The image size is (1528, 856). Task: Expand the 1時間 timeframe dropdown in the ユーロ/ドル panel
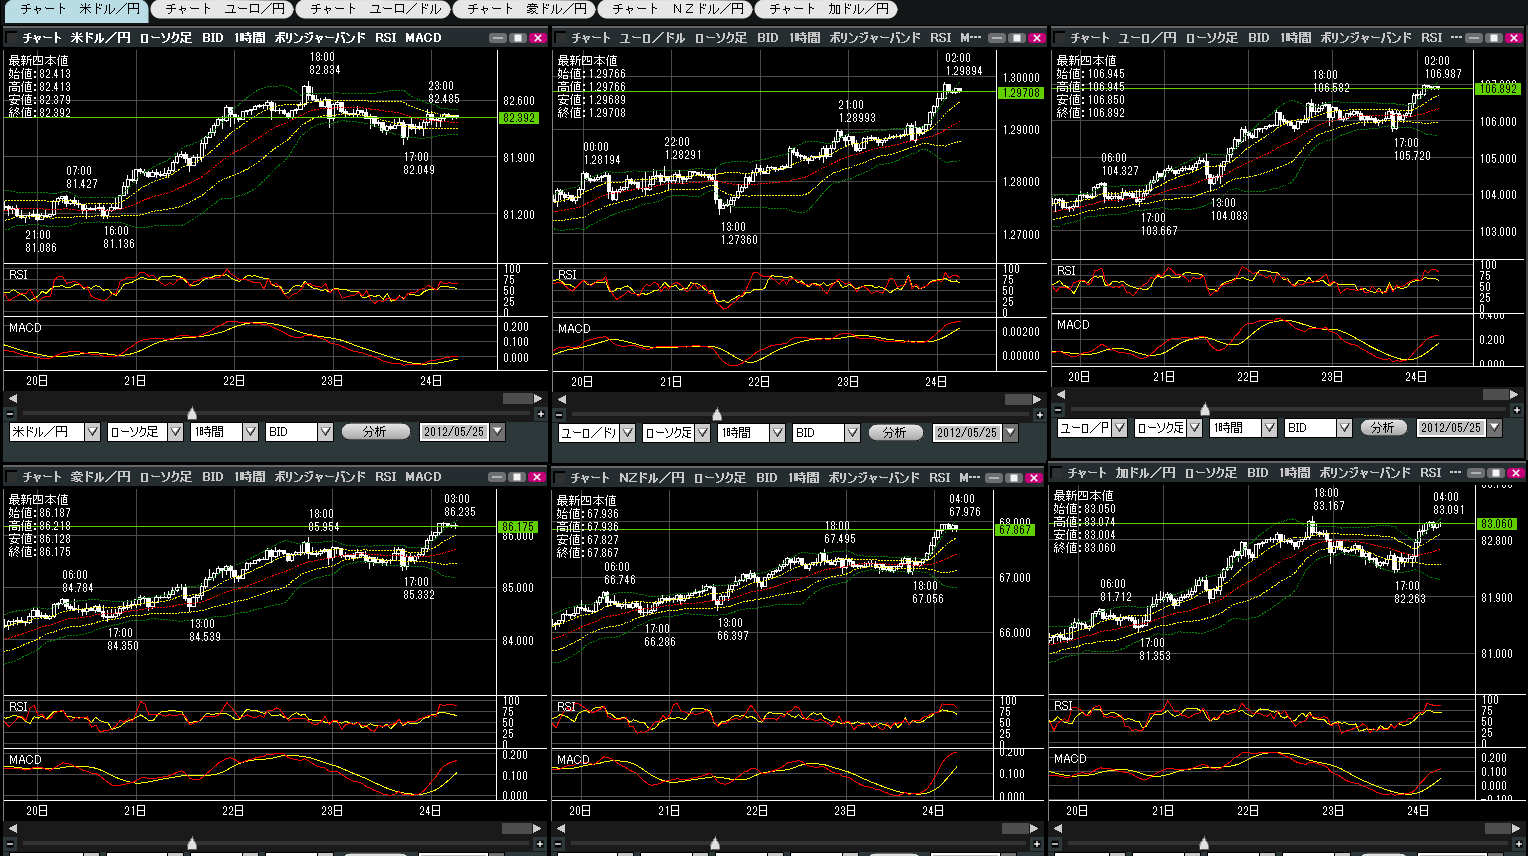tap(777, 433)
